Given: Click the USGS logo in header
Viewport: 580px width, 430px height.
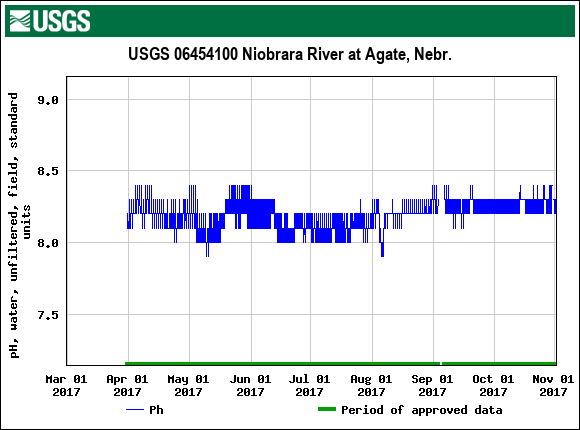Looking at the screenshot, I should [50, 21].
